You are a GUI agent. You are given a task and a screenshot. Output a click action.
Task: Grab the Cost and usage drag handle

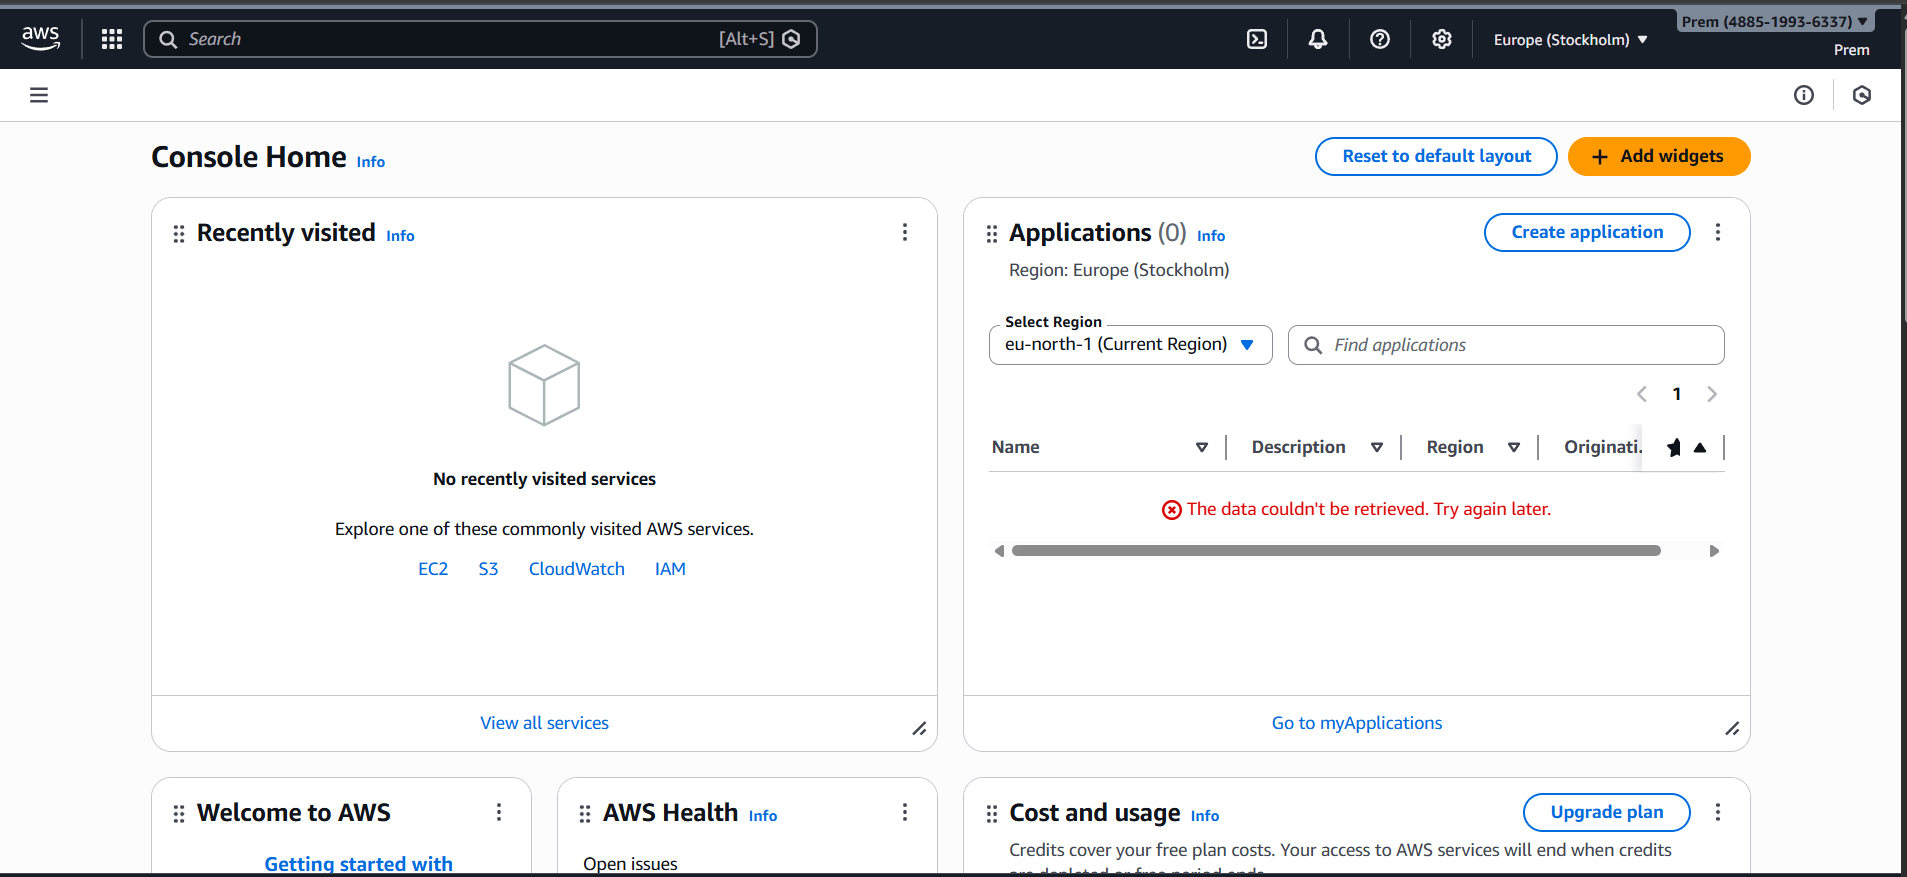(992, 814)
